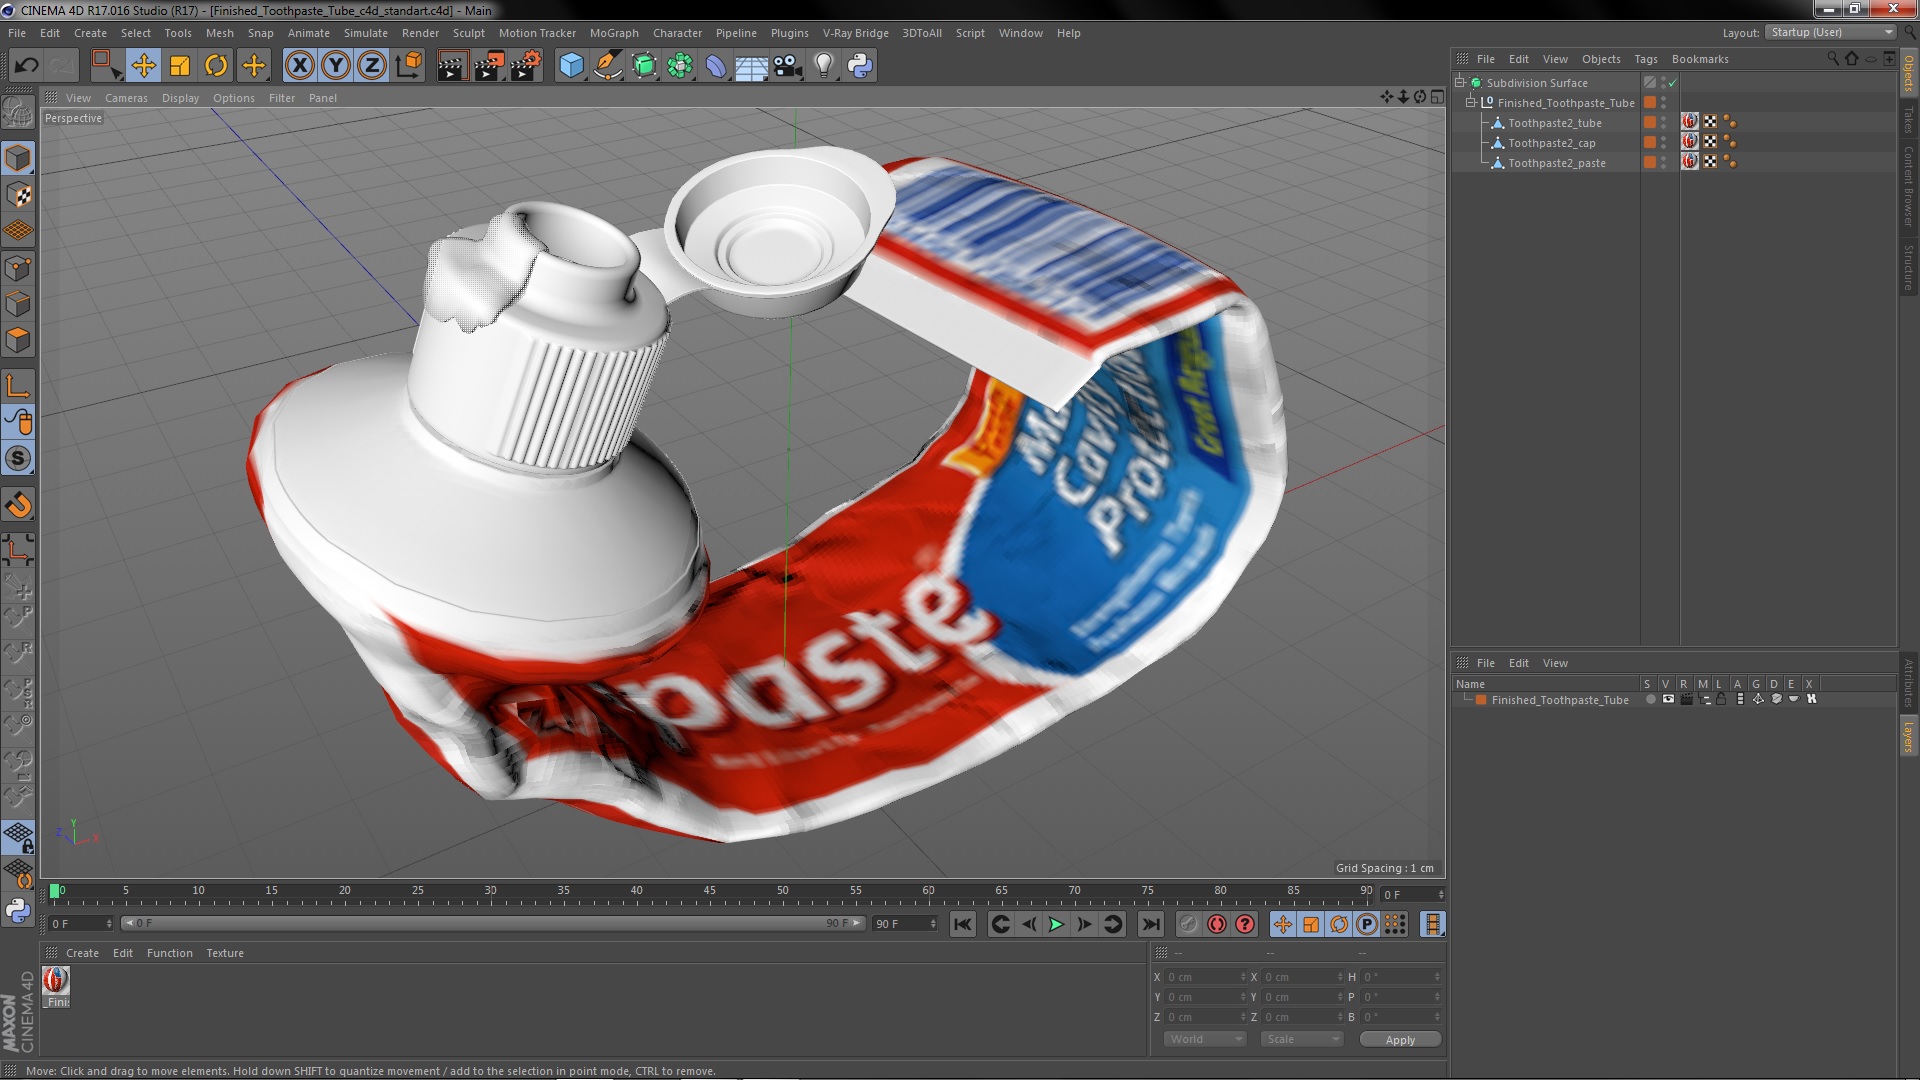
Task: Click the current frame field 0 F
Action: (1413, 895)
